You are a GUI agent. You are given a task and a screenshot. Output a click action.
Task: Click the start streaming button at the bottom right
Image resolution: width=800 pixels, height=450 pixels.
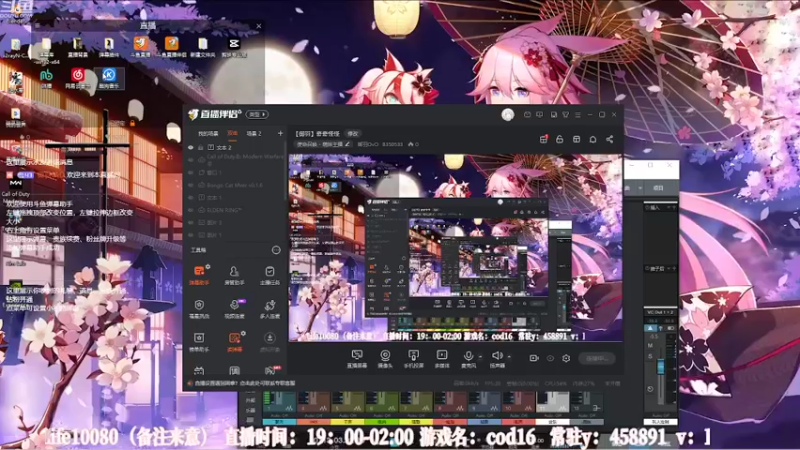596,358
